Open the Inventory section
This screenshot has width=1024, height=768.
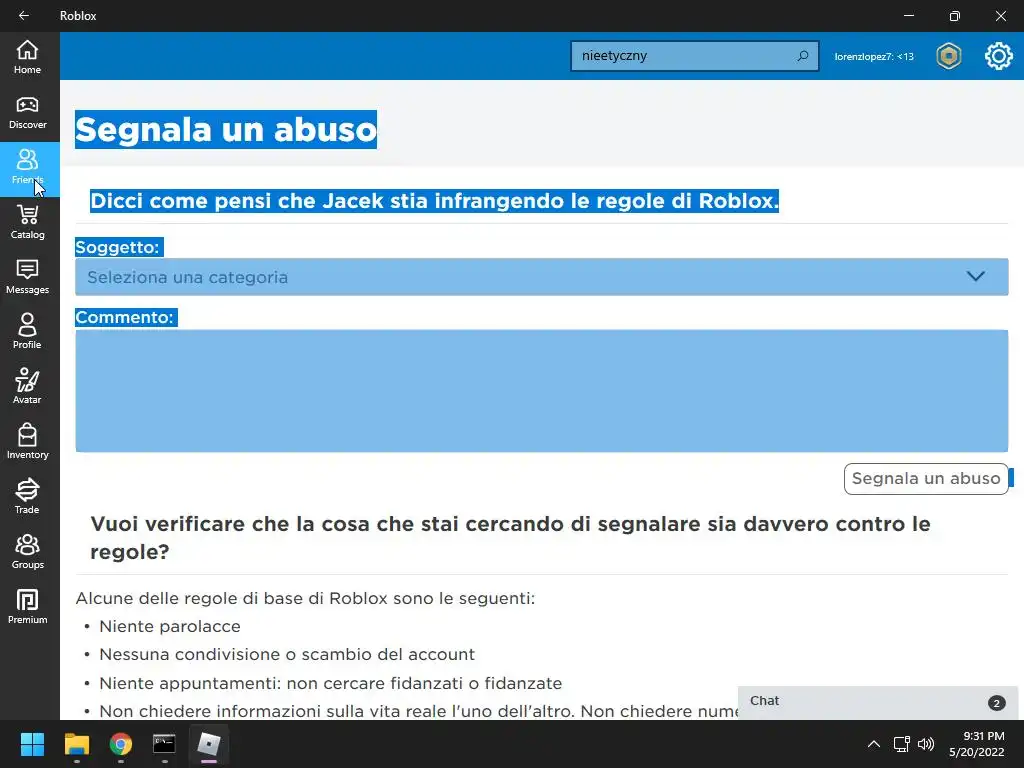click(x=27, y=443)
